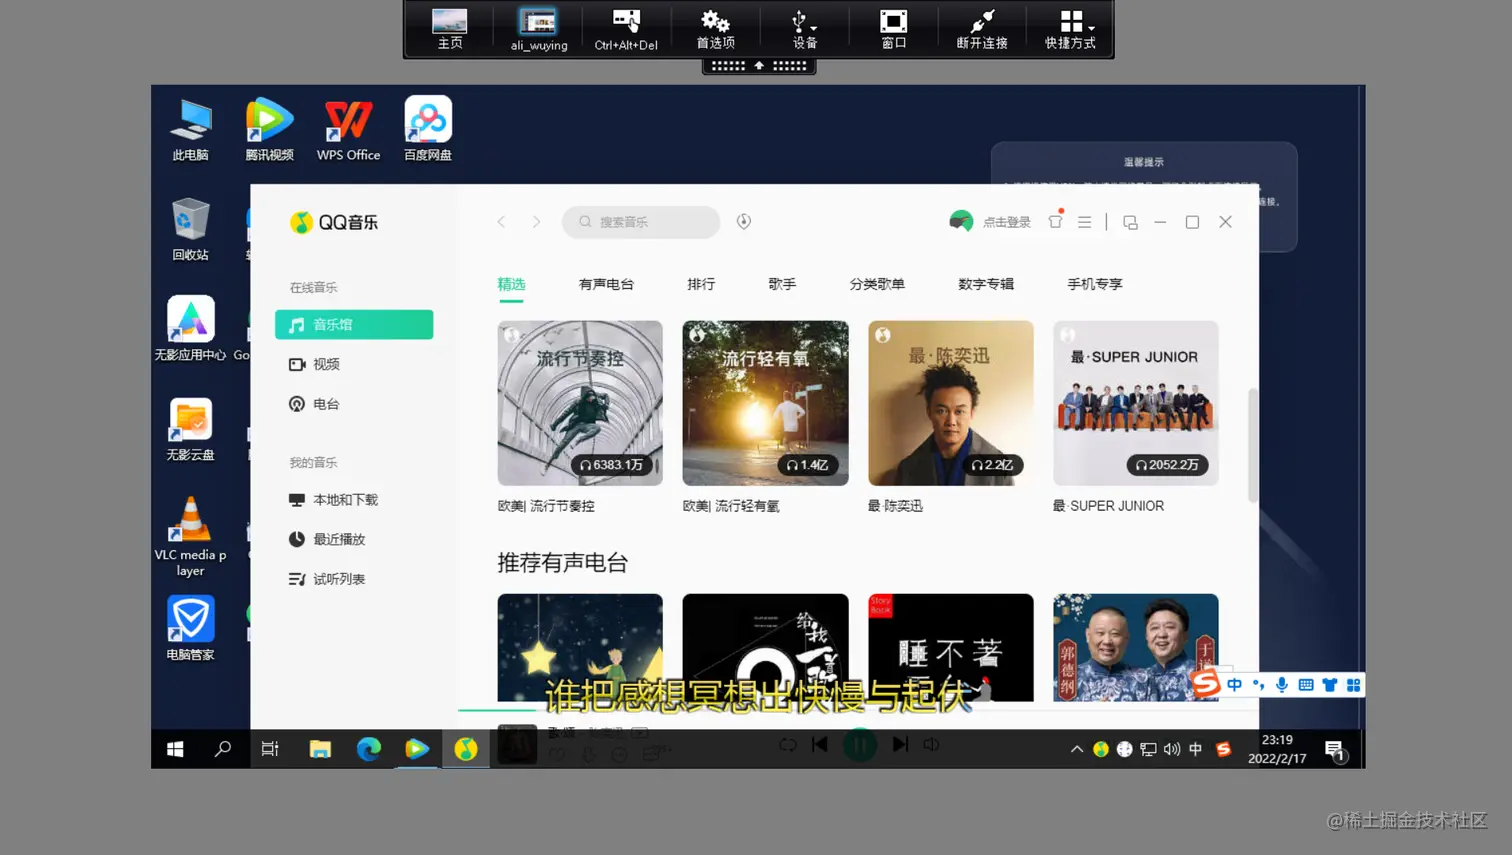The width and height of the screenshot is (1512, 855).
Task: Go forward with the right arrow in QQ音乐
Action: point(536,222)
